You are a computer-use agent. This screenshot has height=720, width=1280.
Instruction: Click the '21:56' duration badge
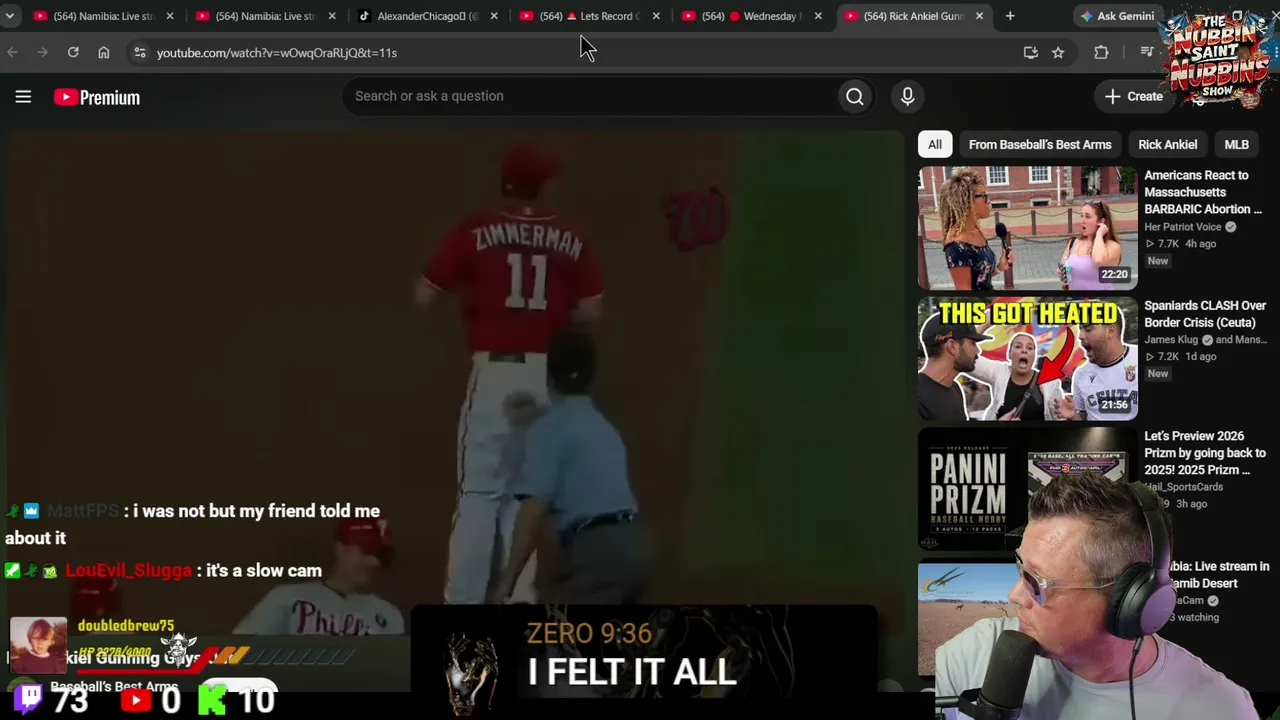point(1114,404)
